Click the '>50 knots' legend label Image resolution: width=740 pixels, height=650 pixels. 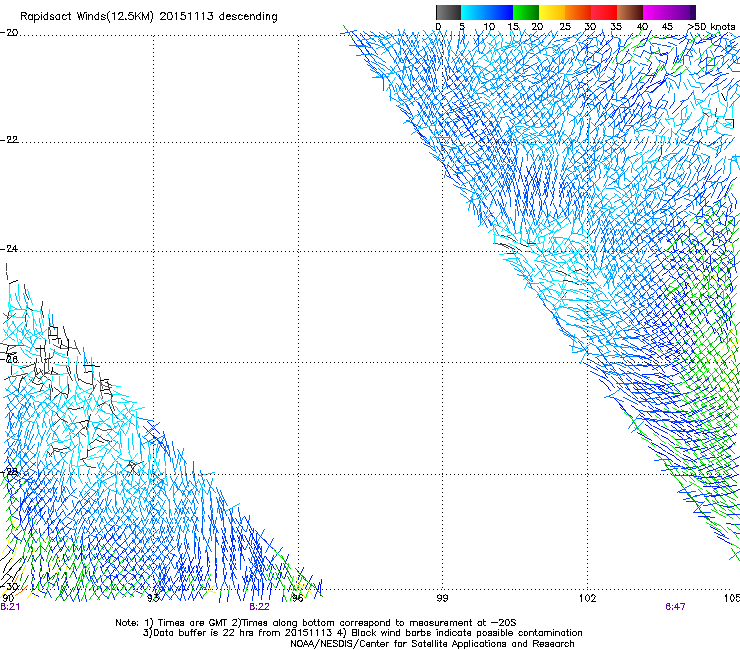[x=711, y=26]
